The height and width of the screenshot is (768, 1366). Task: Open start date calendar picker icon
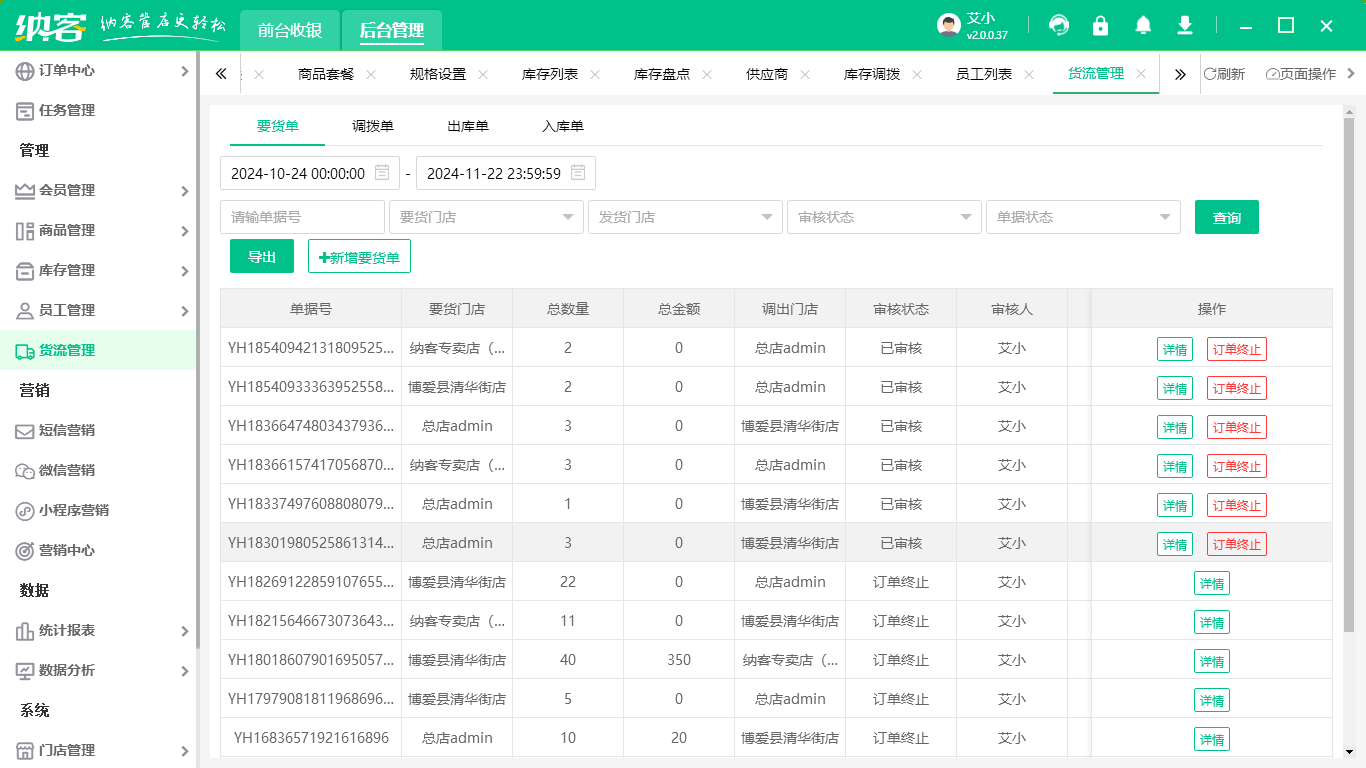(382, 173)
